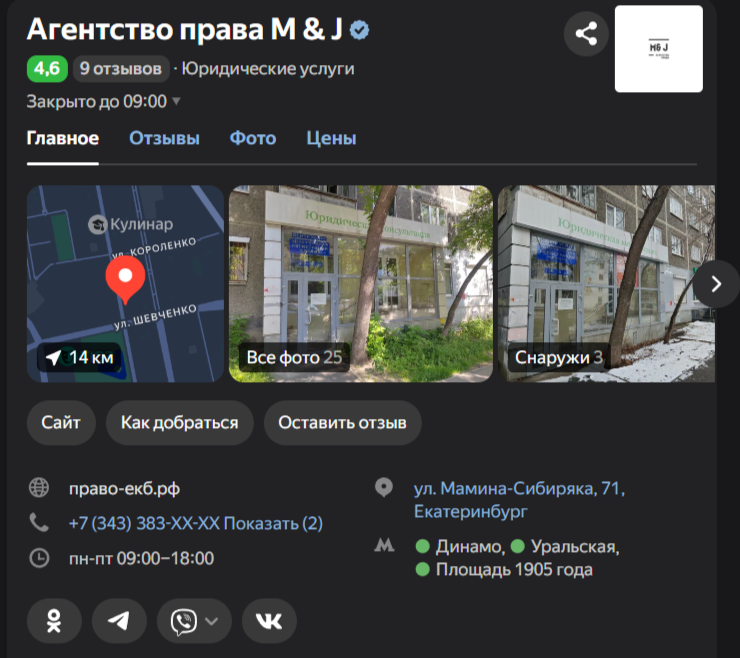The height and width of the screenshot is (658, 740).
Task: Open the Telegram channel link
Action: coord(119,621)
